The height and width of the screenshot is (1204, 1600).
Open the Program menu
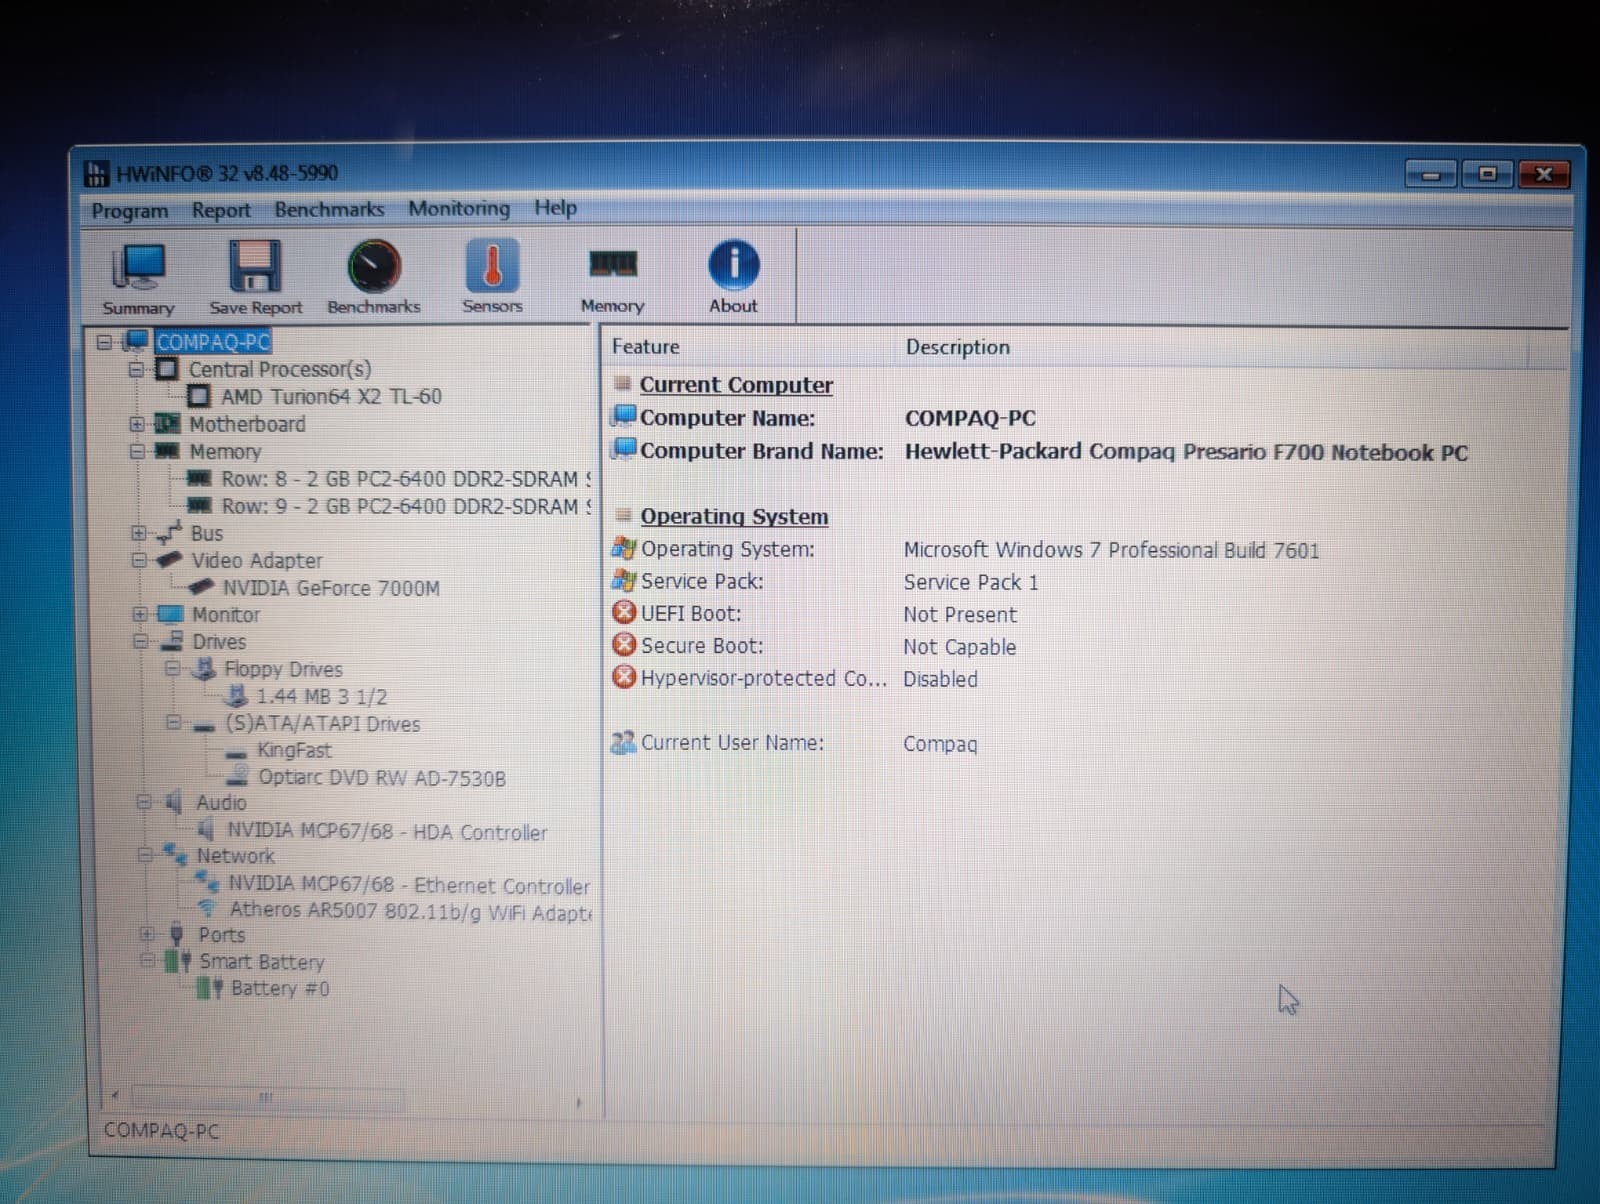130,211
